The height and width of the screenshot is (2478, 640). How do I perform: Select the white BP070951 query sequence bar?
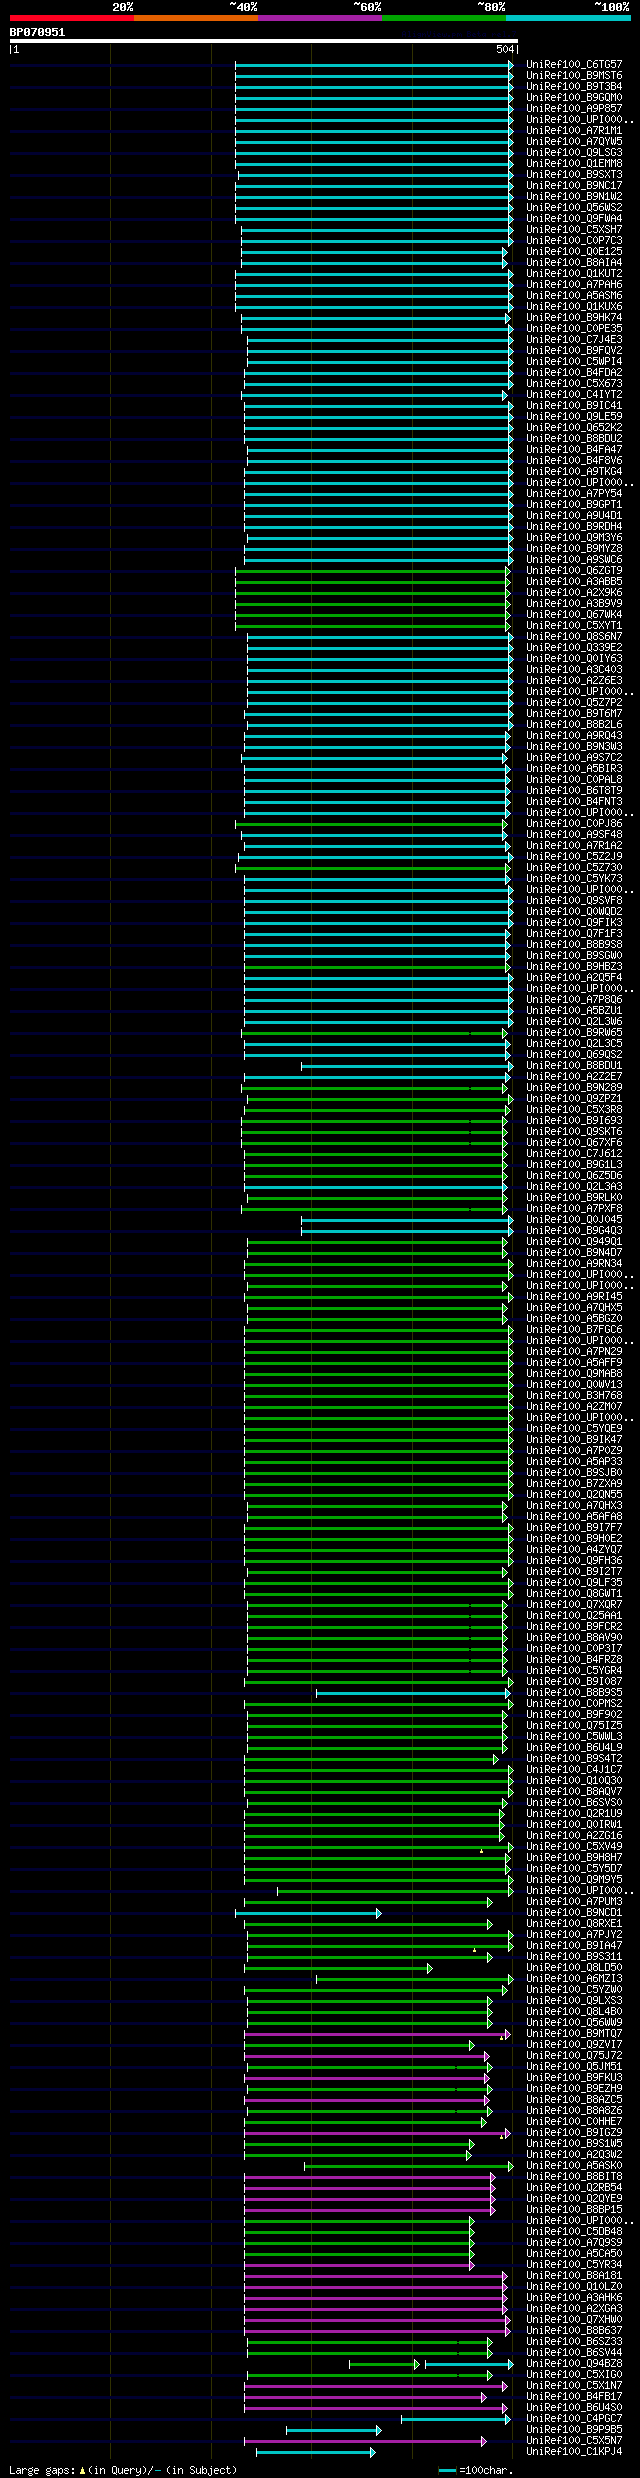(264, 41)
